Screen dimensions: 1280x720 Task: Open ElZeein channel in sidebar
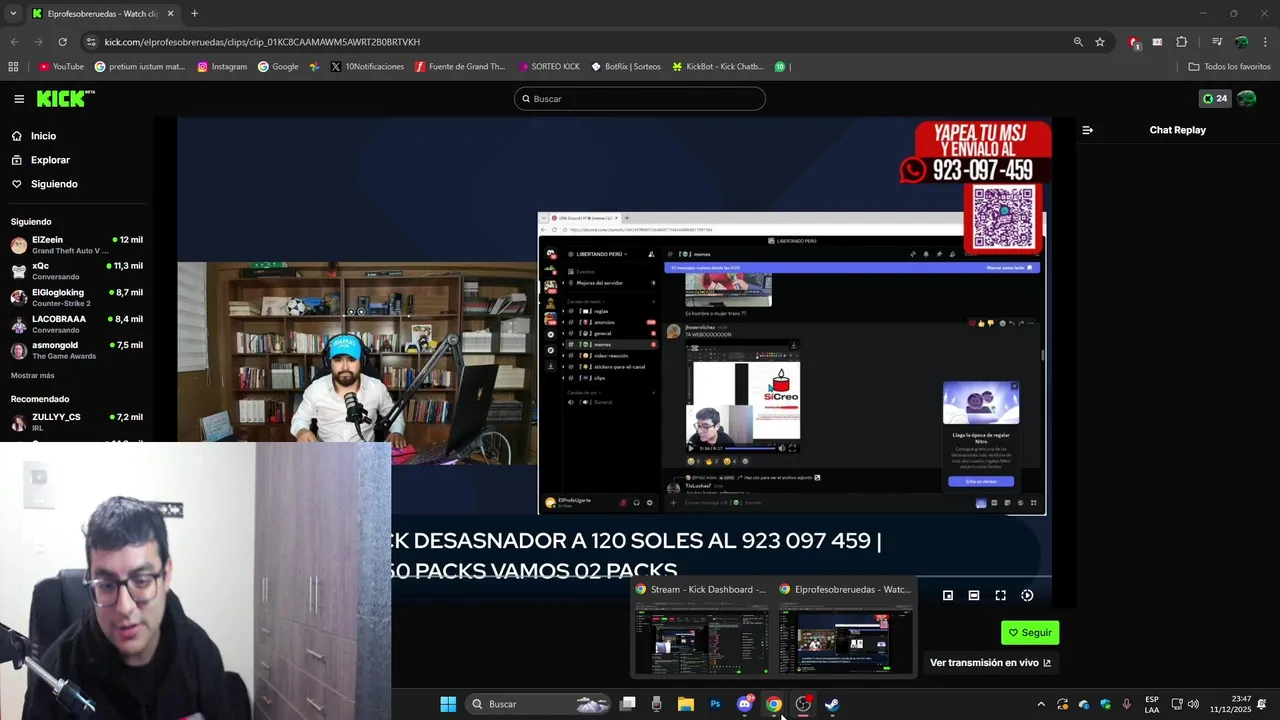pos(77,245)
